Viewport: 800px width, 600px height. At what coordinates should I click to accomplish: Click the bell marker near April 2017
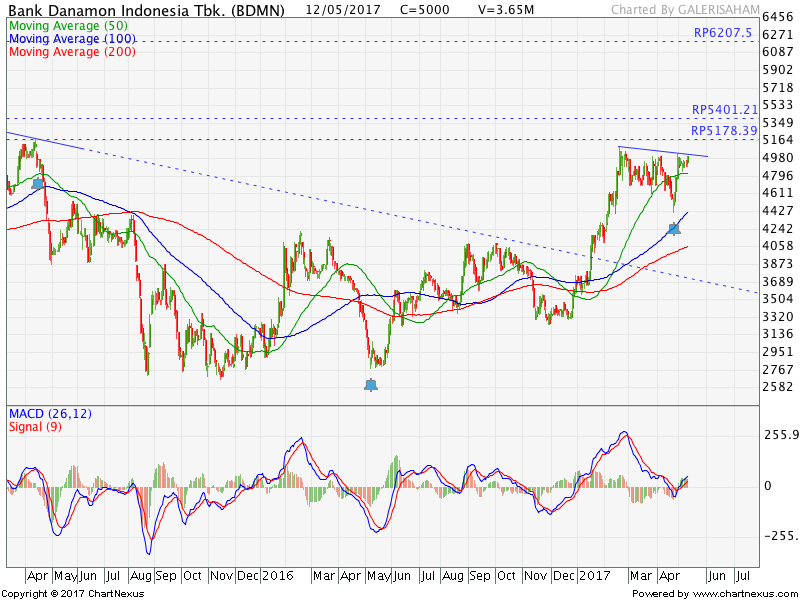click(x=674, y=229)
